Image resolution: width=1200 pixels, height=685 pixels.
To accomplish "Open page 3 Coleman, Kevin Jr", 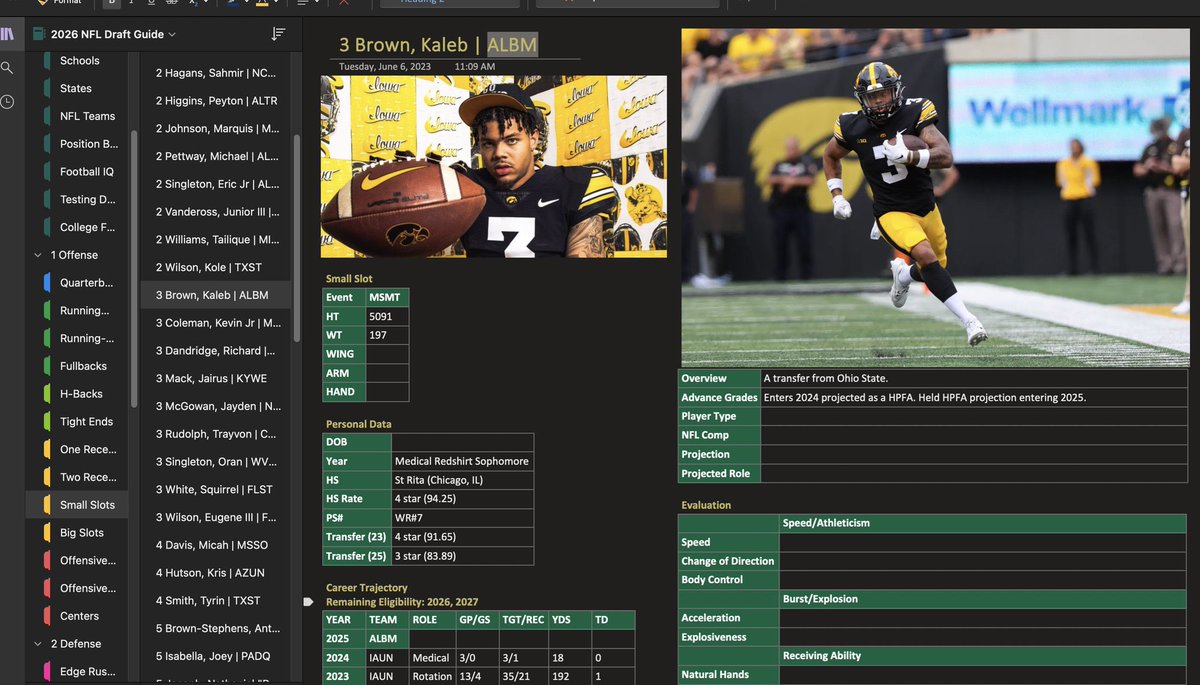I will 216,323.
